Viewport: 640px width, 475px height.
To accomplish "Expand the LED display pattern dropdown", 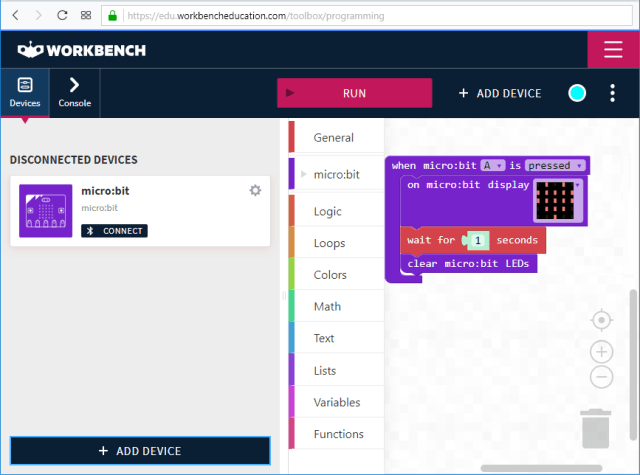I will coord(577,186).
